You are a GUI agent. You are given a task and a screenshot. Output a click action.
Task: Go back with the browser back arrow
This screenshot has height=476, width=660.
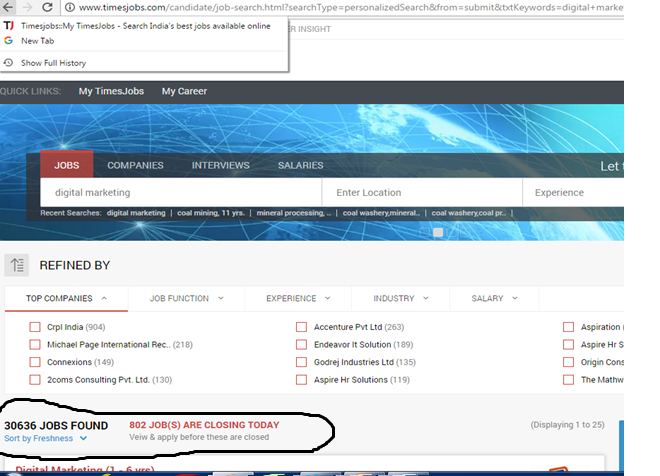pos(8,7)
